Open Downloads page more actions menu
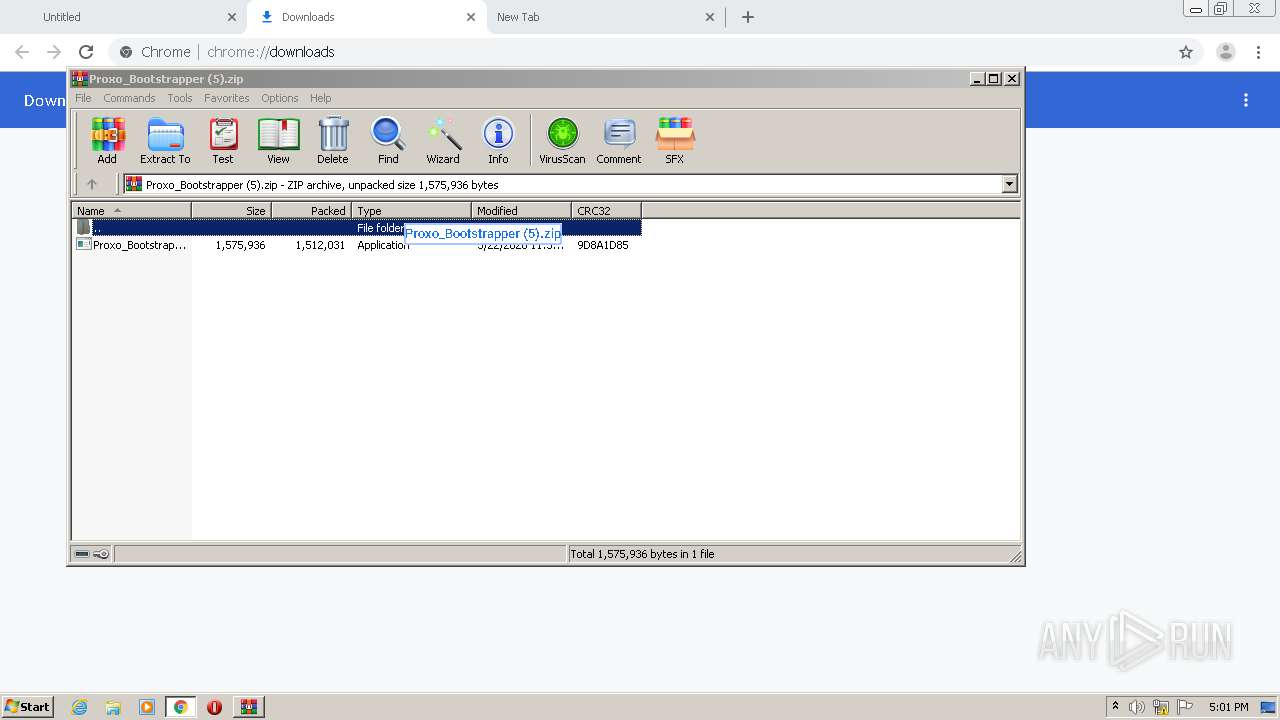 click(1246, 100)
